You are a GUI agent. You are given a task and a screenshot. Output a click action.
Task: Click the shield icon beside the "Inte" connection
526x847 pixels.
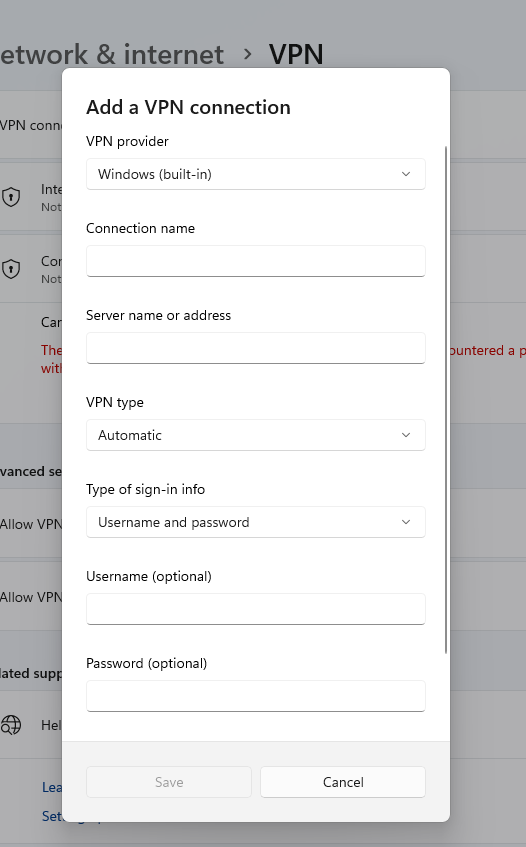[11, 197]
